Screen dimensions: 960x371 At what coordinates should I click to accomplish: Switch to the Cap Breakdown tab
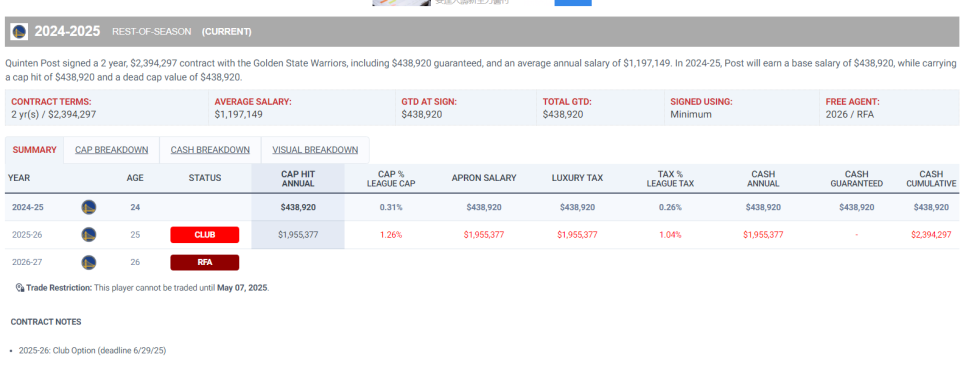tap(111, 150)
